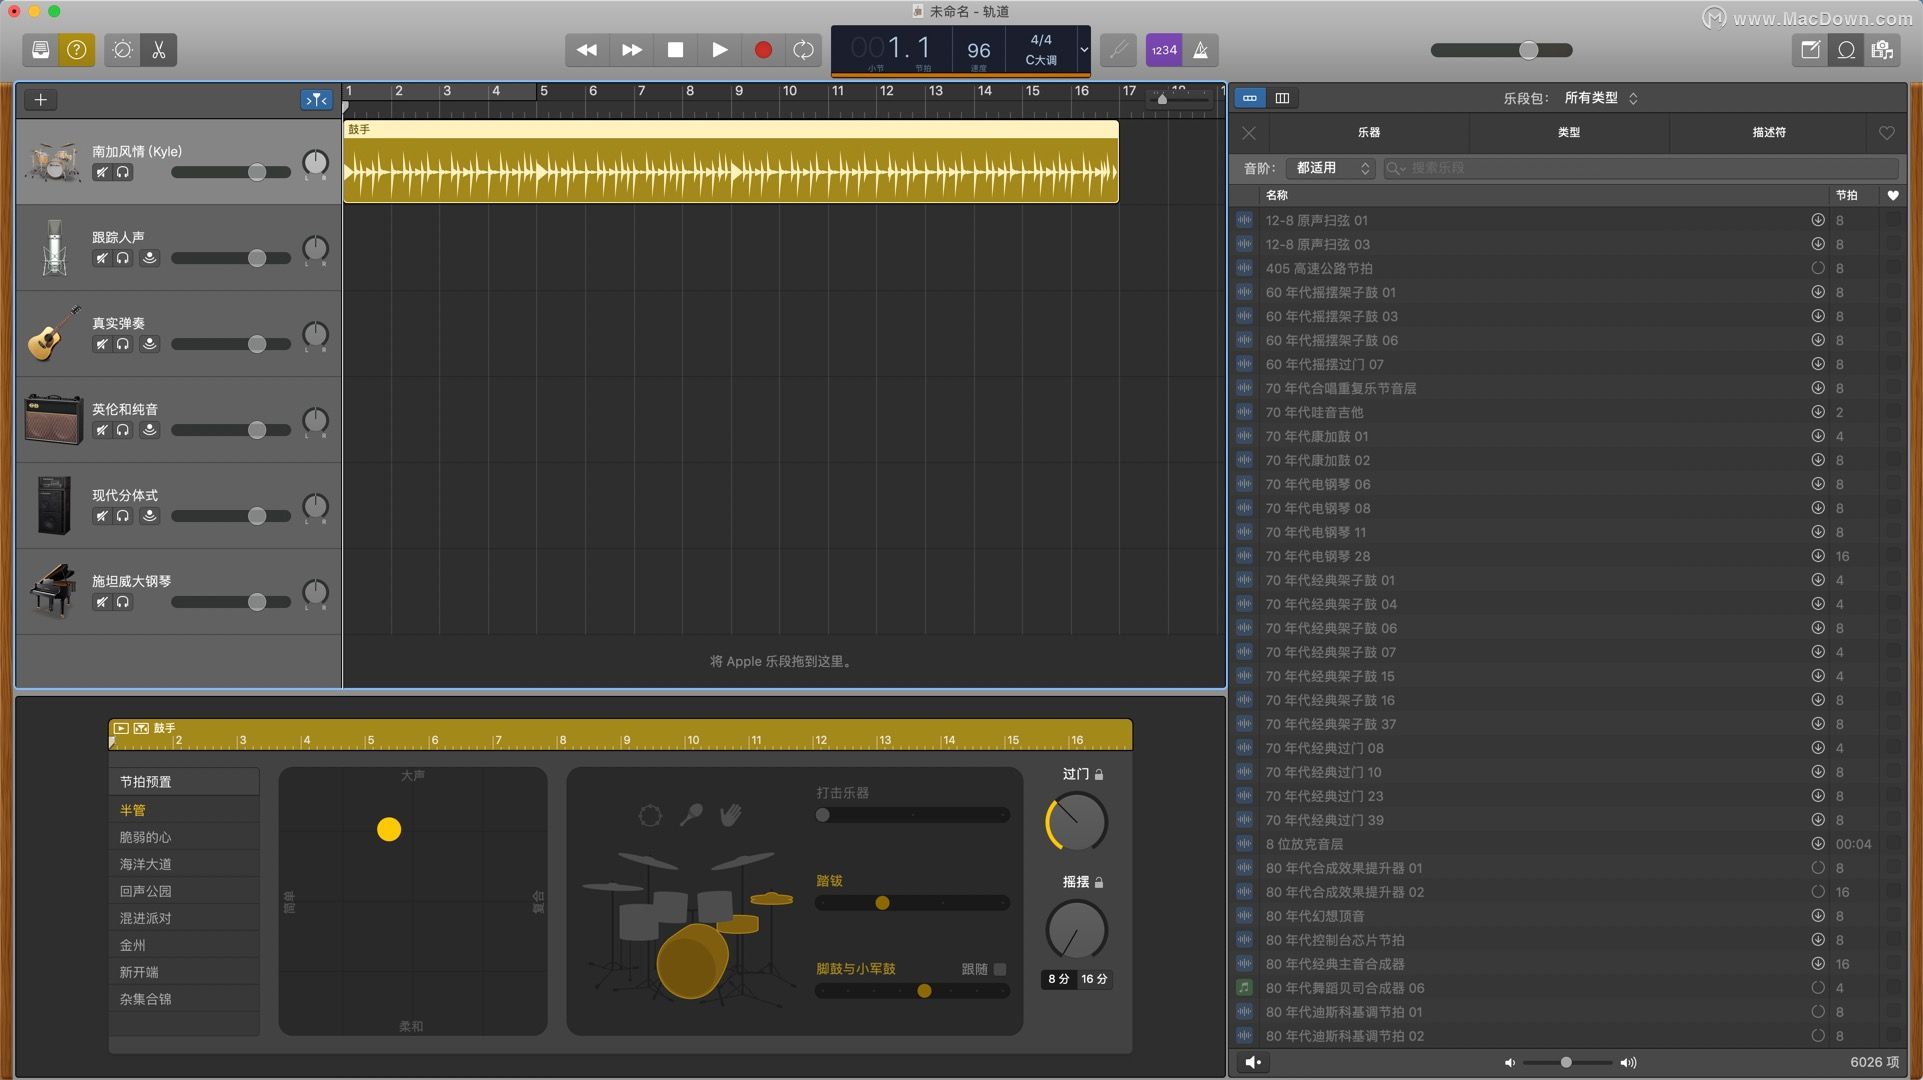Clear loop filters with X button
The height and width of the screenshot is (1080, 1923).
[1249, 132]
